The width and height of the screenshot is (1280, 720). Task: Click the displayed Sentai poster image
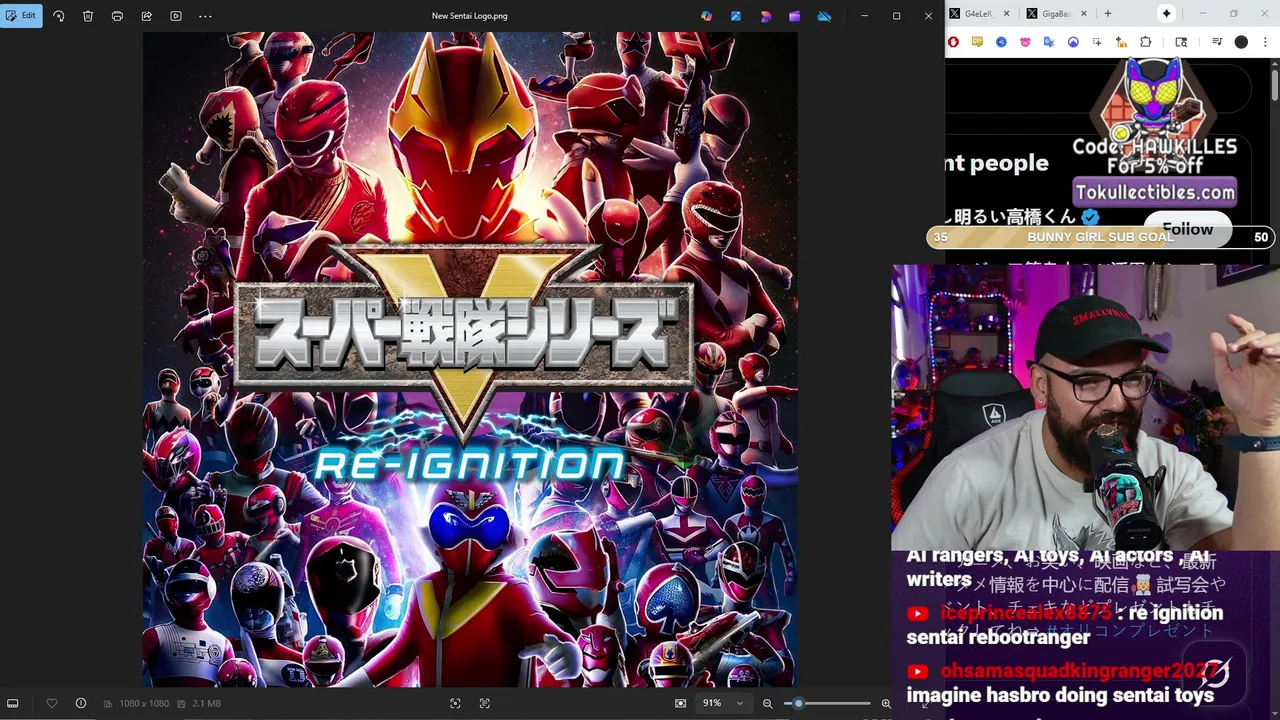click(470, 360)
